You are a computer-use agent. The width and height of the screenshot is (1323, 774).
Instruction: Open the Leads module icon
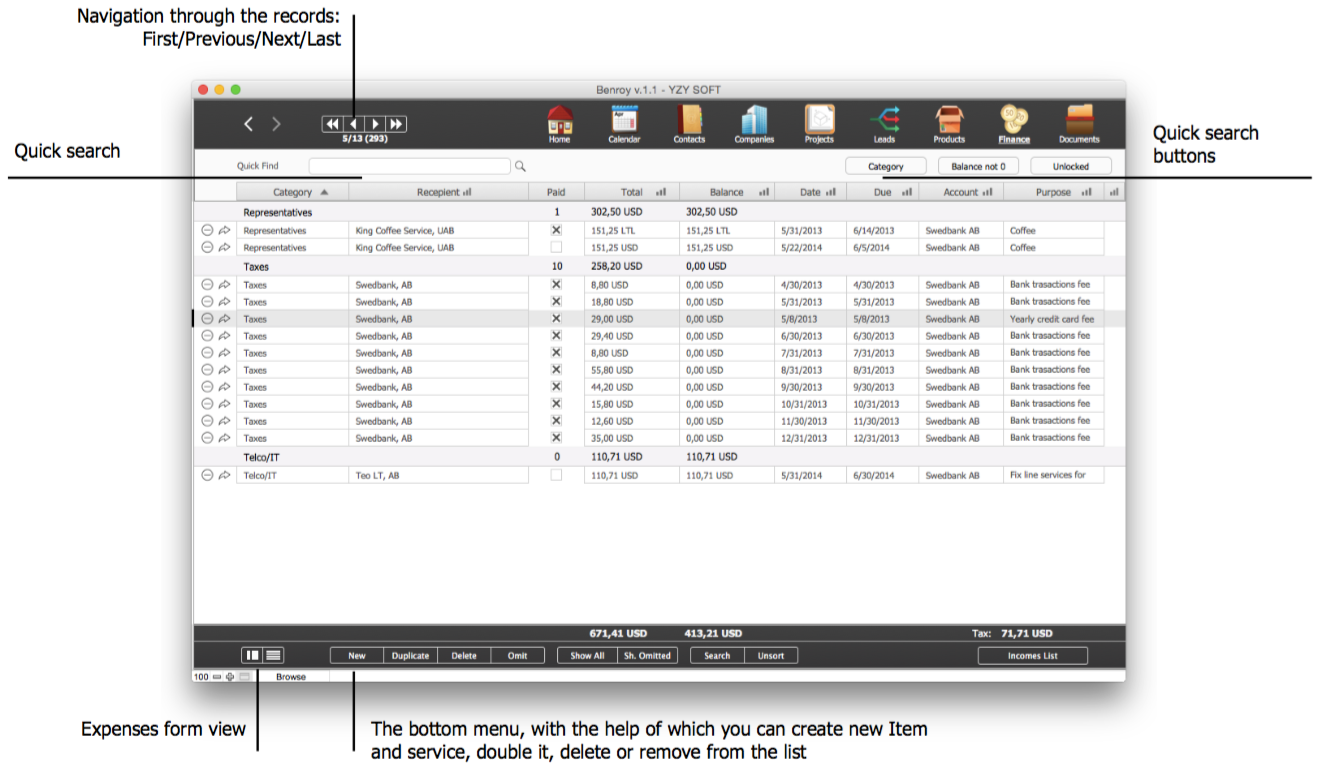[884, 121]
